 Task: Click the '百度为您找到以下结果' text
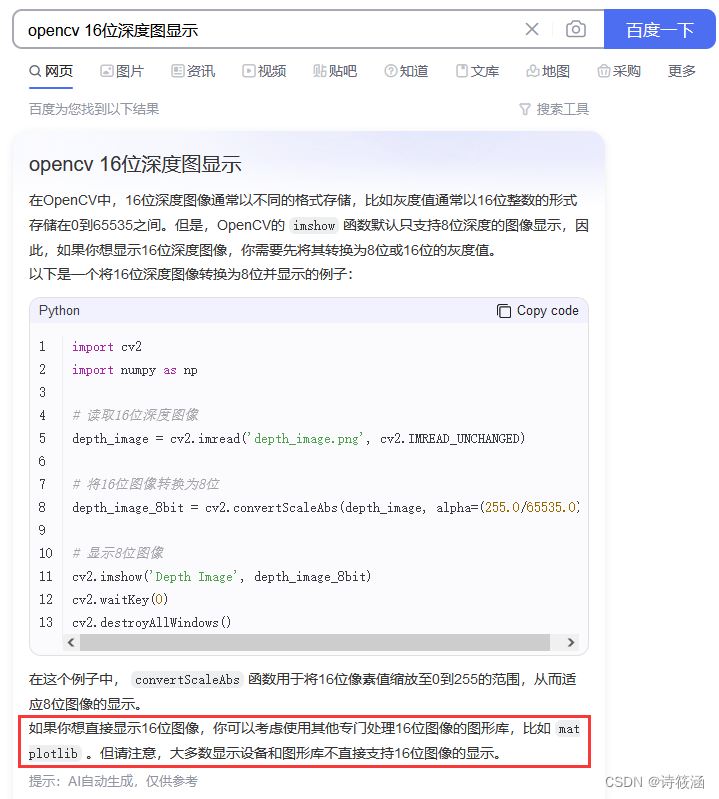click(94, 109)
